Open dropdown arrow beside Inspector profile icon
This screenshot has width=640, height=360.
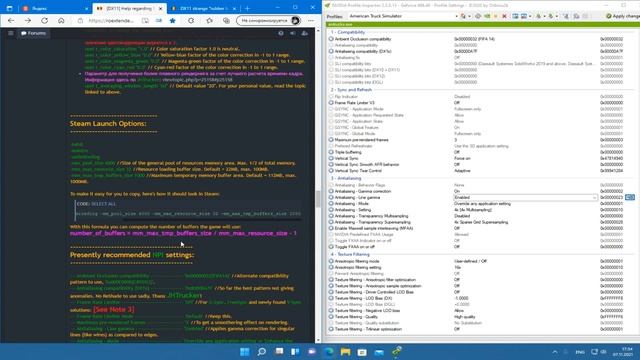pos(469,16)
